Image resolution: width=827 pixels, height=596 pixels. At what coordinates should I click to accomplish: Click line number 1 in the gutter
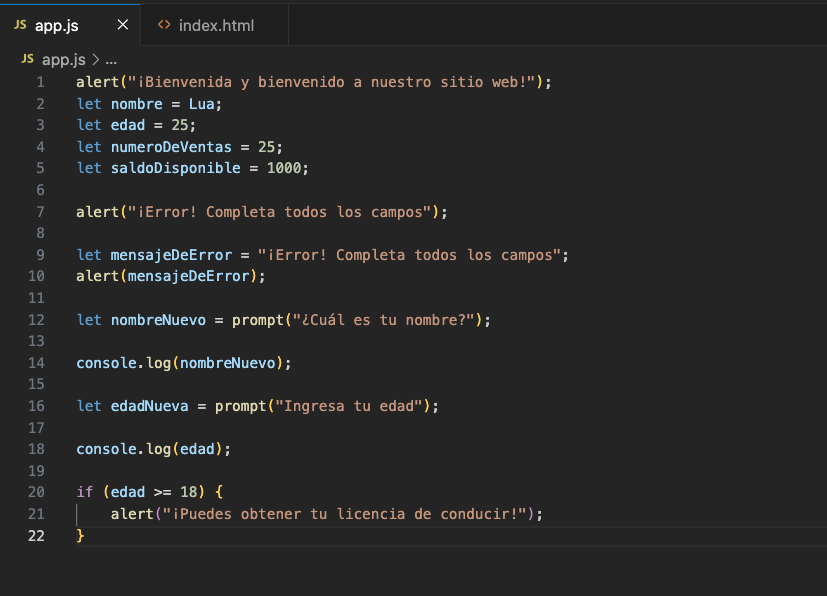(x=41, y=82)
